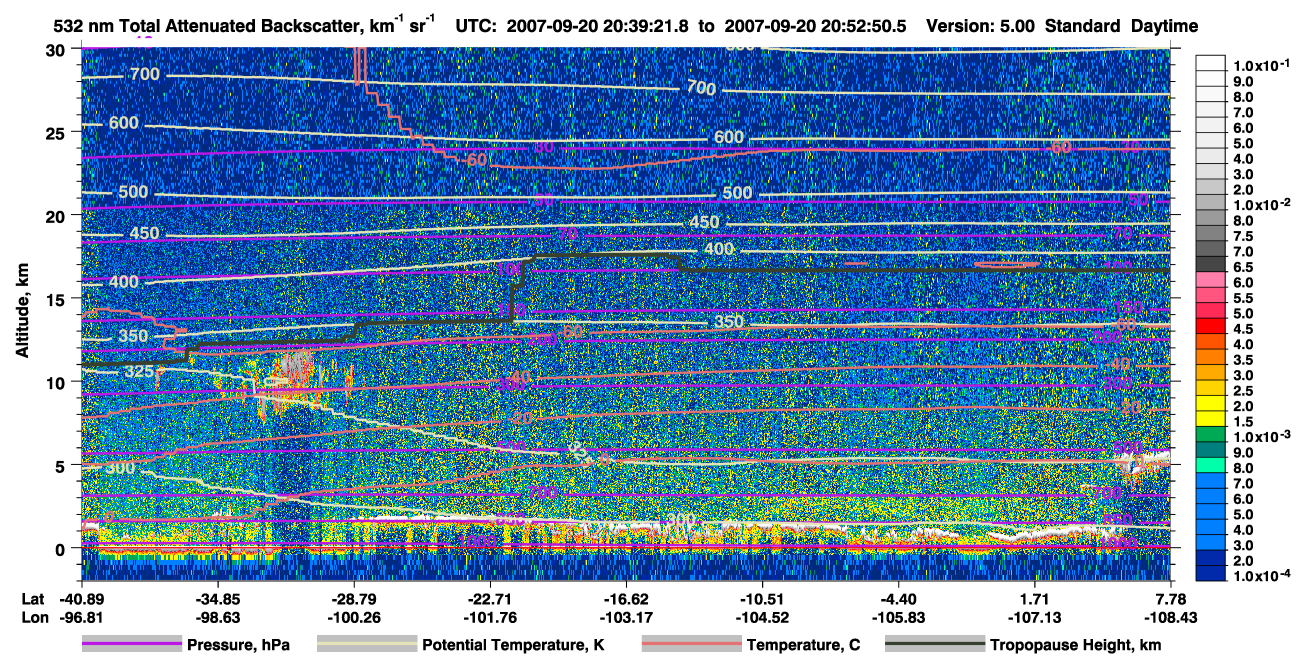1300x667 pixels.
Task: Click longitude value '-104.52'
Action: pyautogui.click(x=762, y=617)
